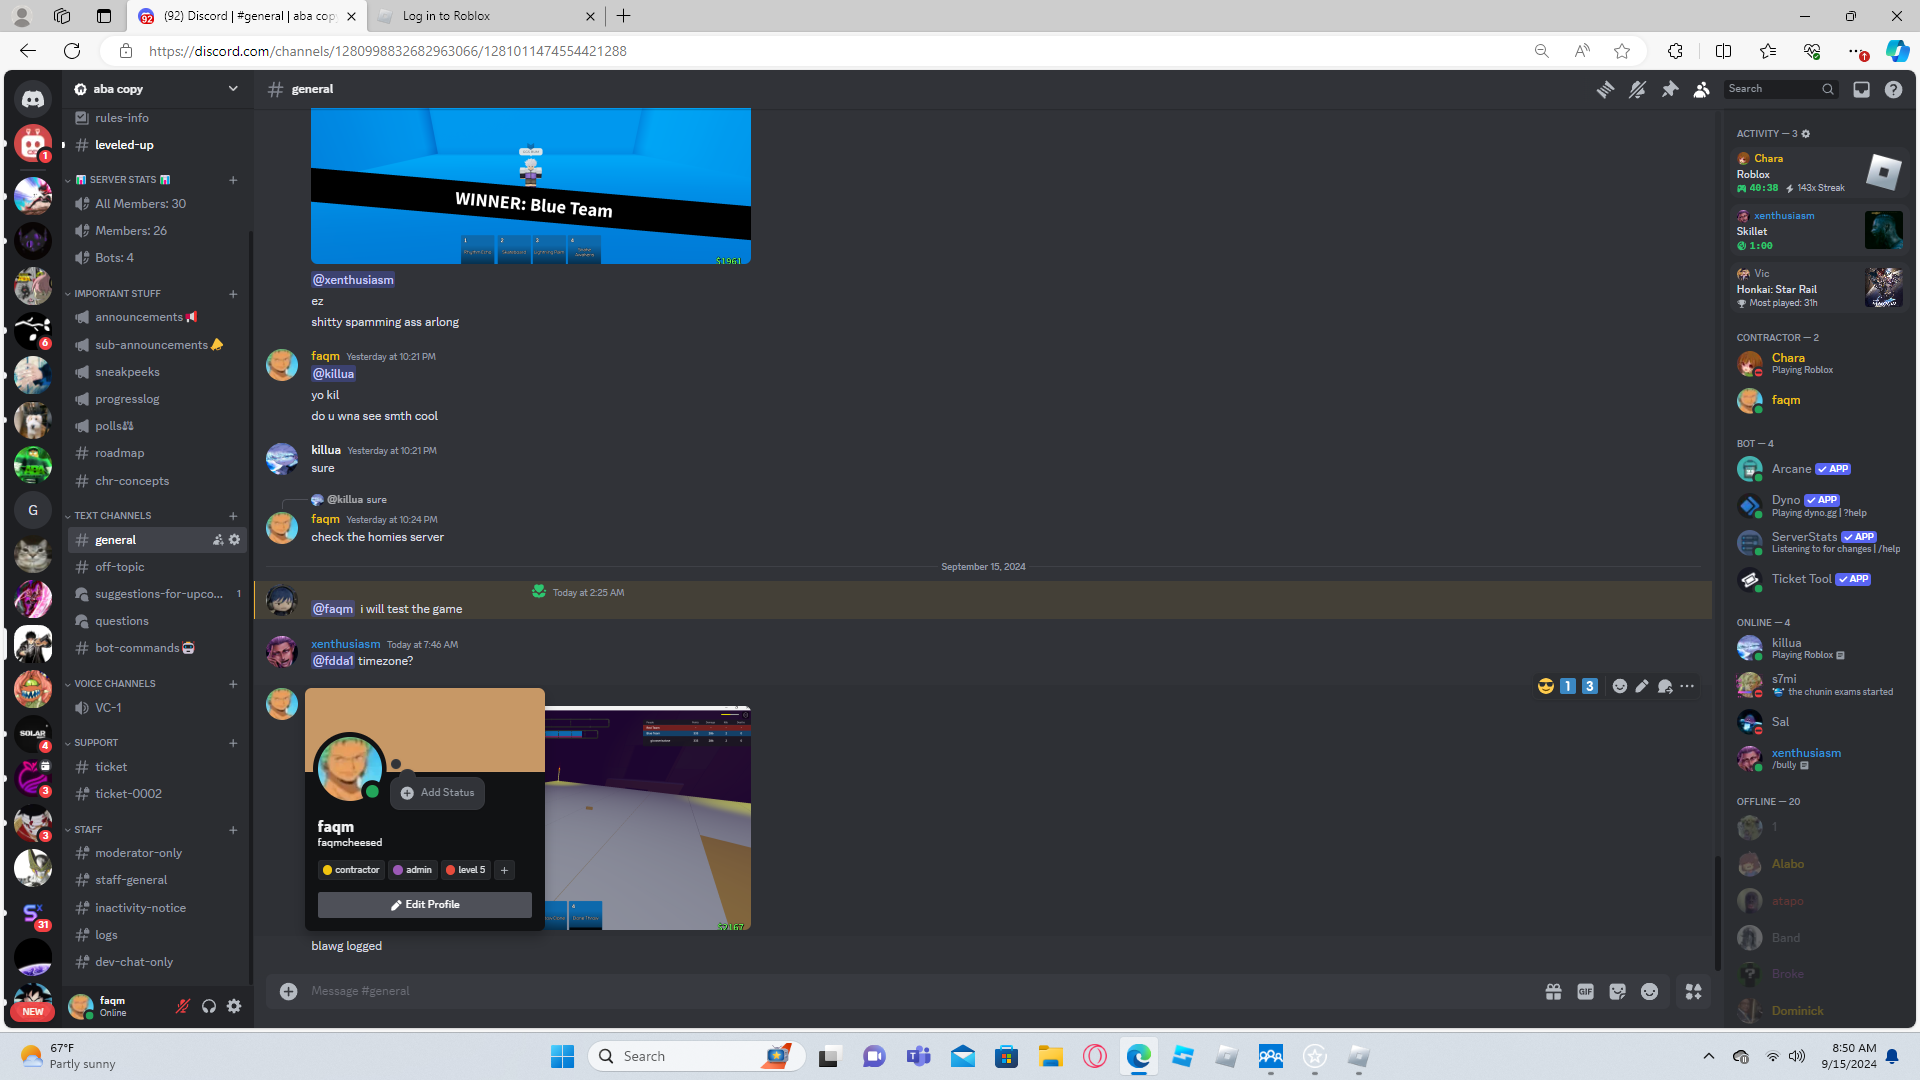Open the gift Nitro icon
Image resolution: width=1920 pixels, height=1080 pixels.
(x=1553, y=991)
